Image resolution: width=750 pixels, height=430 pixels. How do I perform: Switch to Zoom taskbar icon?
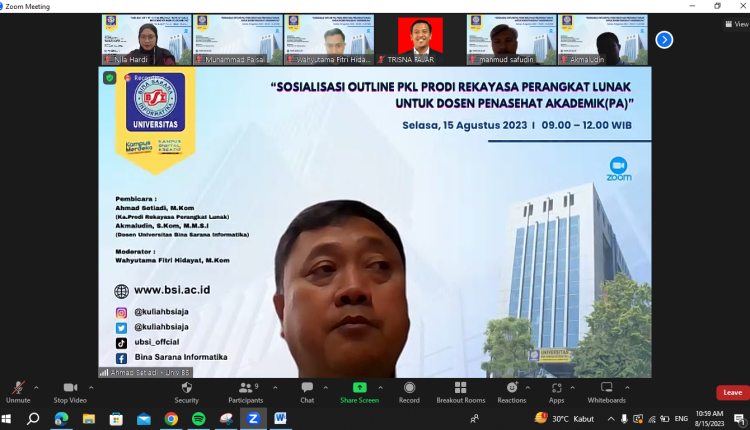point(253,419)
